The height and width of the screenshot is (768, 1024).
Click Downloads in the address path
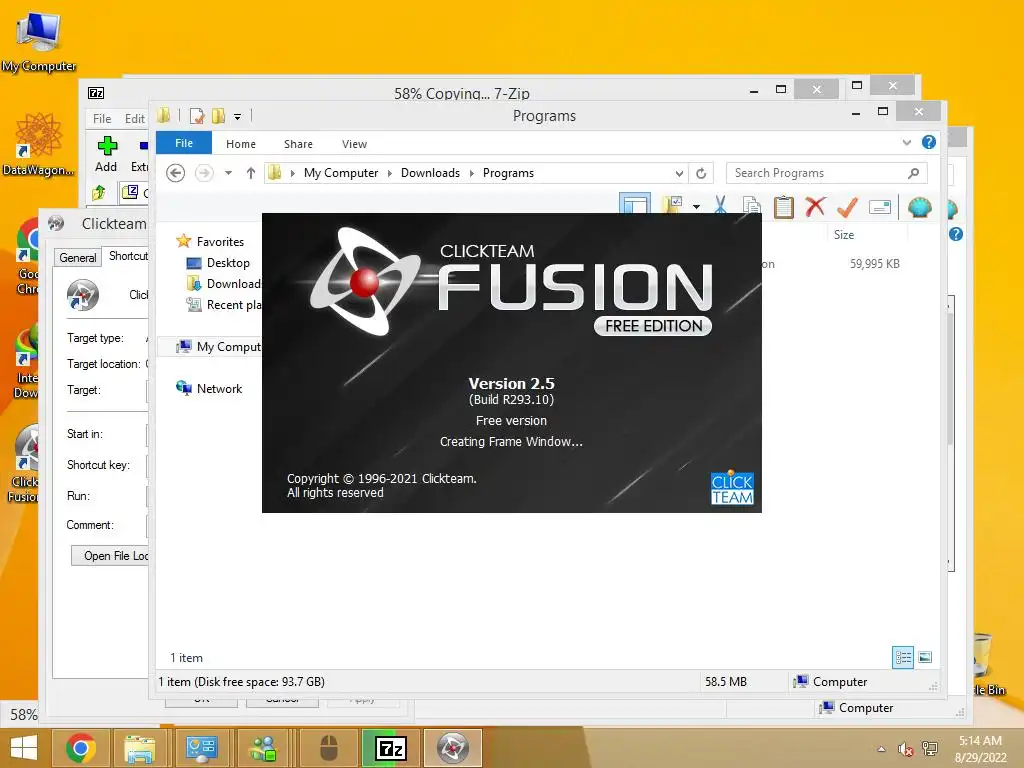click(430, 173)
